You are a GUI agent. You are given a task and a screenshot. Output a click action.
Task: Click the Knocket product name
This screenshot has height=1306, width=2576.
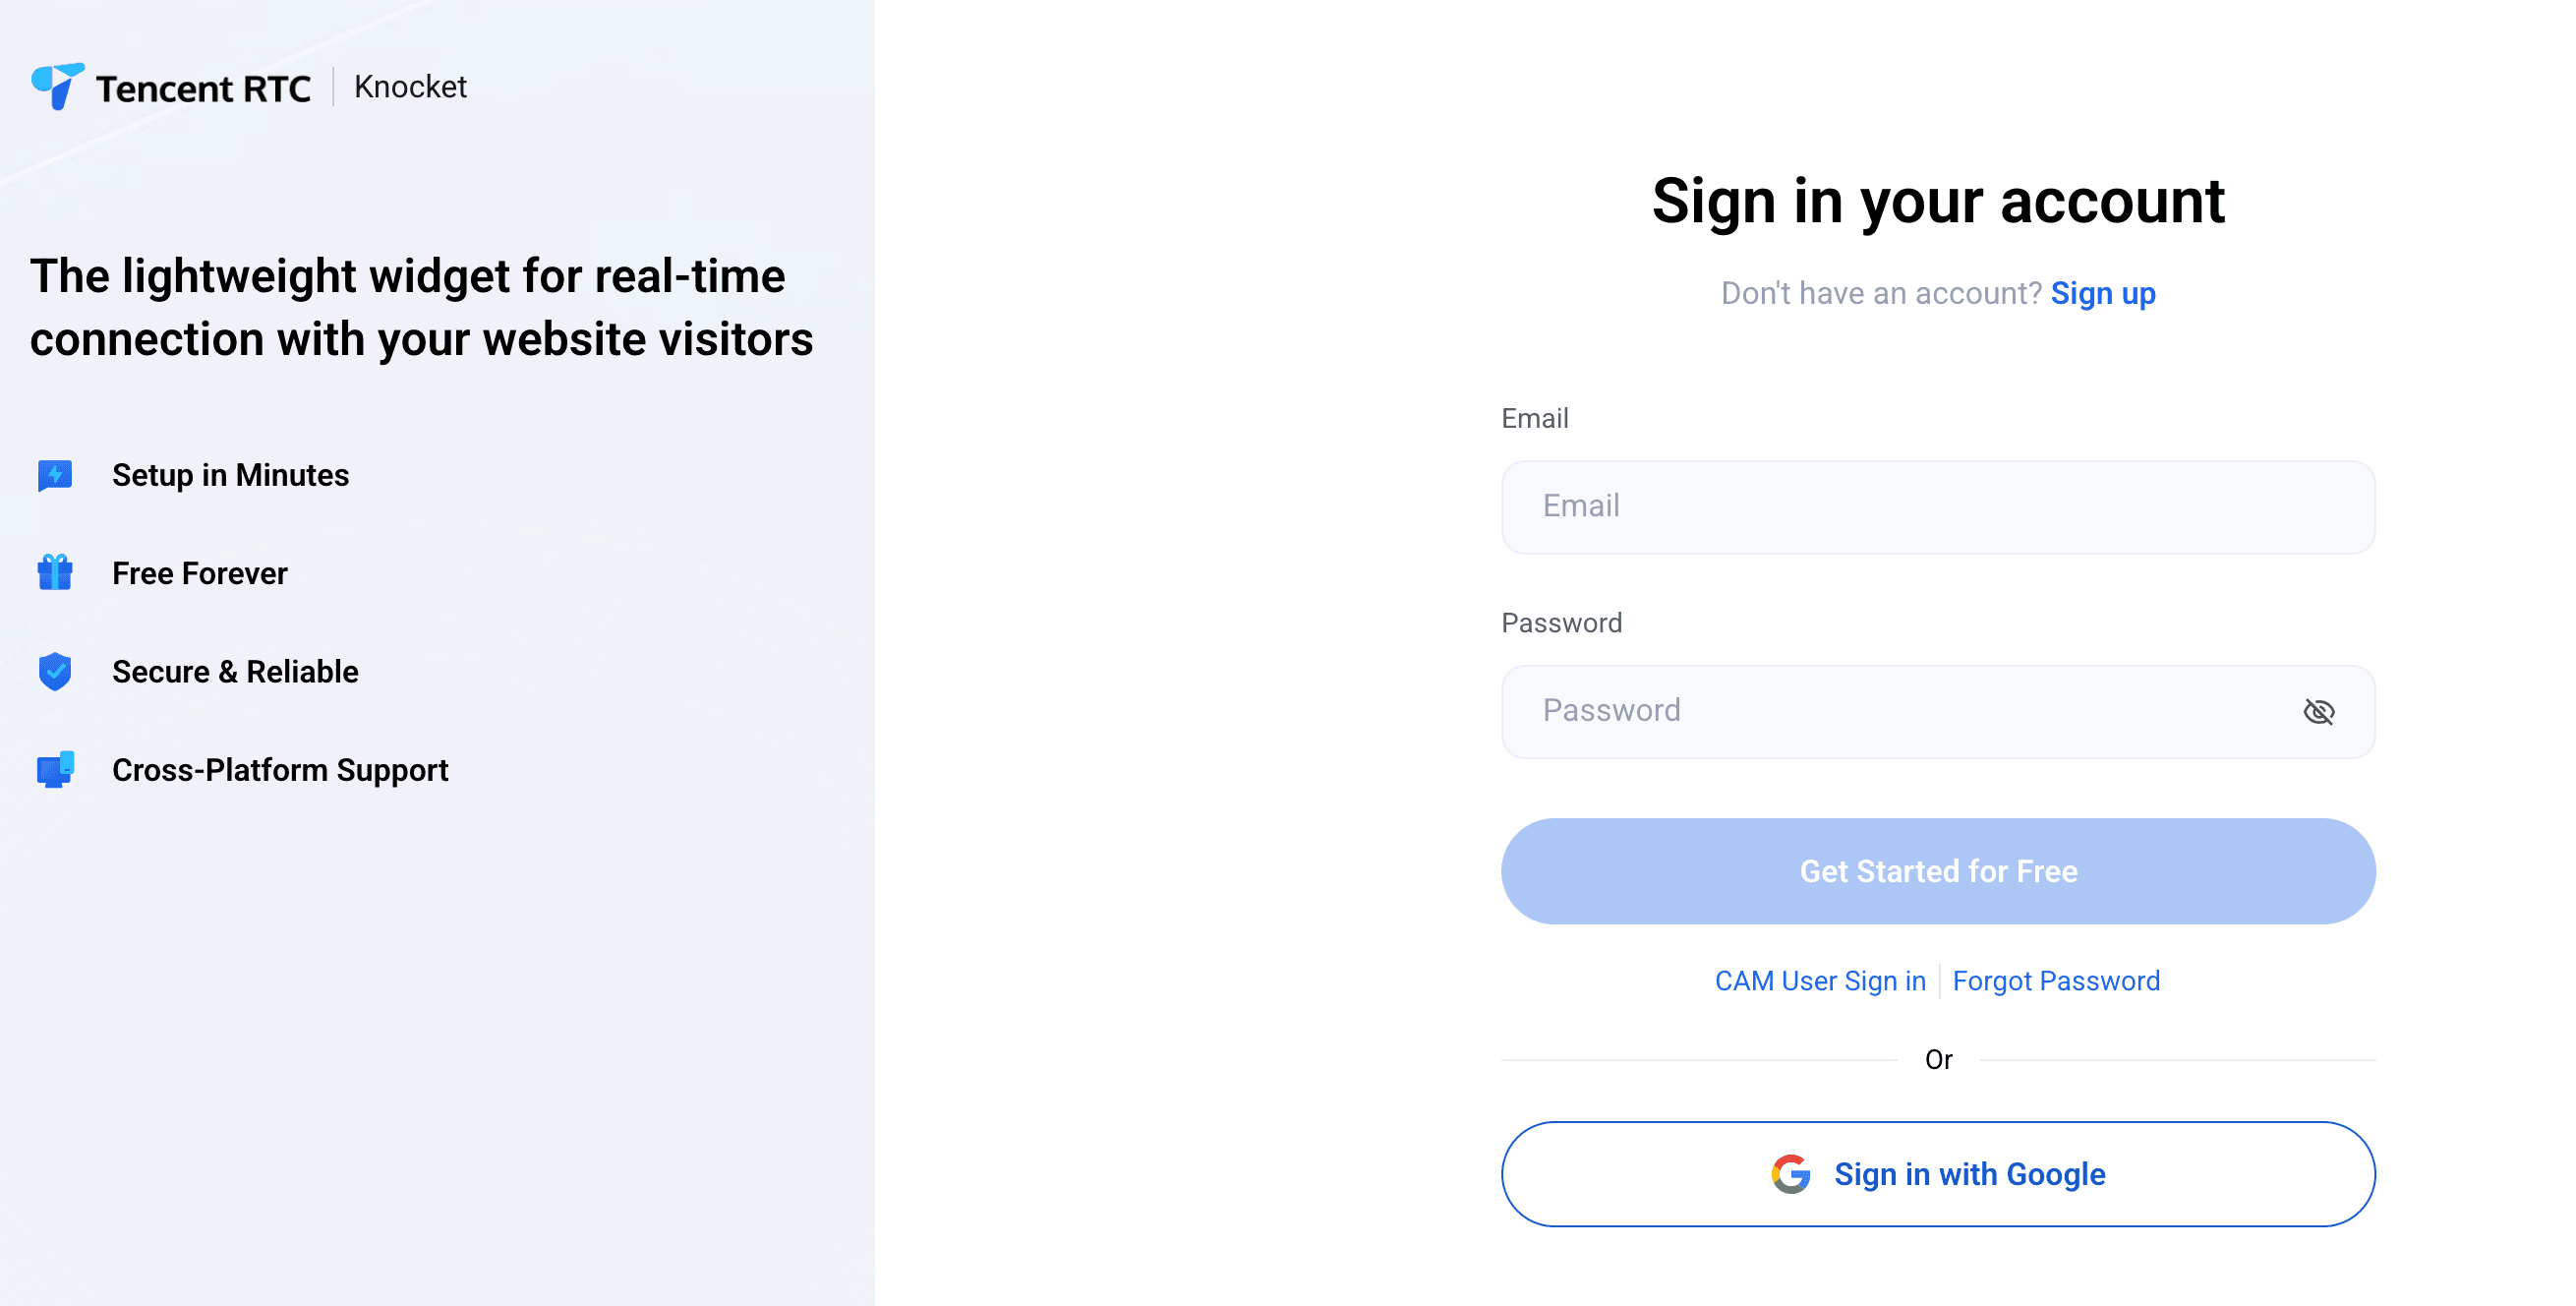pos(410,87)
